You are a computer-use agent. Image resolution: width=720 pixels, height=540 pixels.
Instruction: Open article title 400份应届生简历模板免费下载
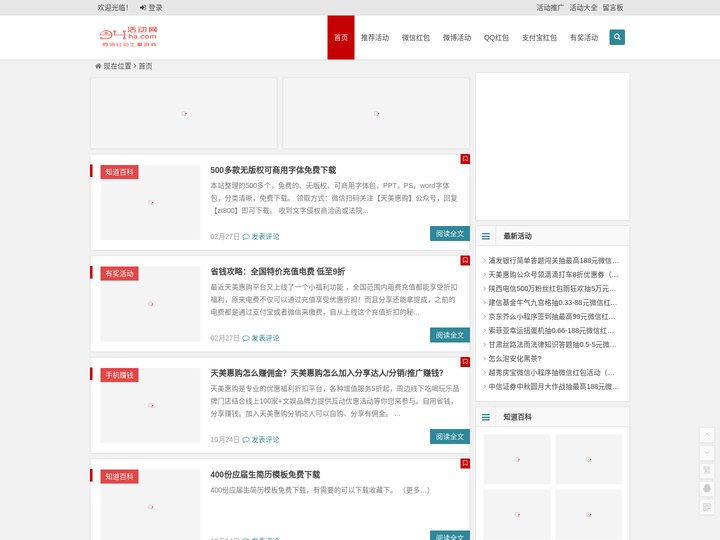[x=265, y=475]
